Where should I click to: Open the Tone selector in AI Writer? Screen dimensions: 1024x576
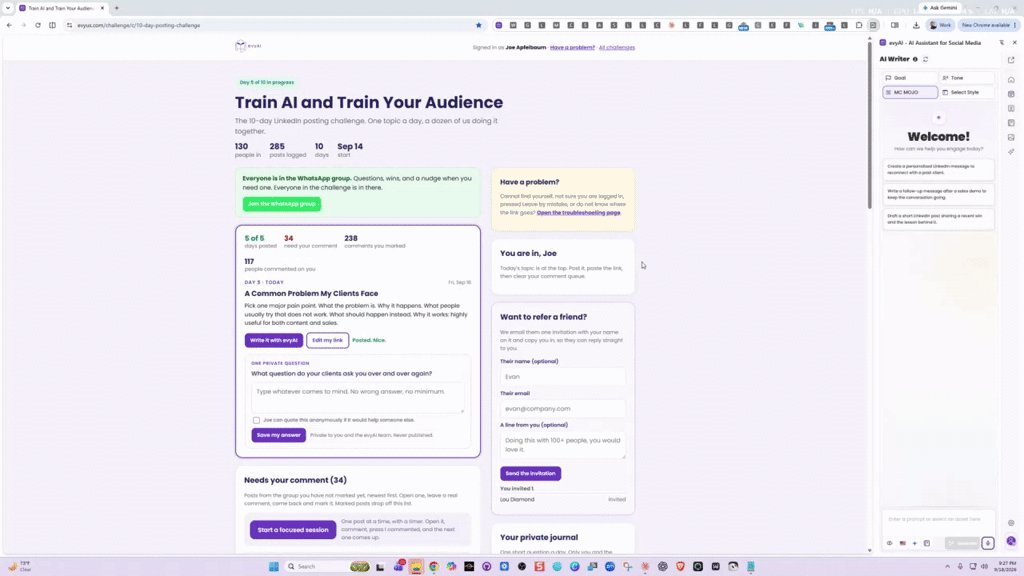(x=967, y=78)
